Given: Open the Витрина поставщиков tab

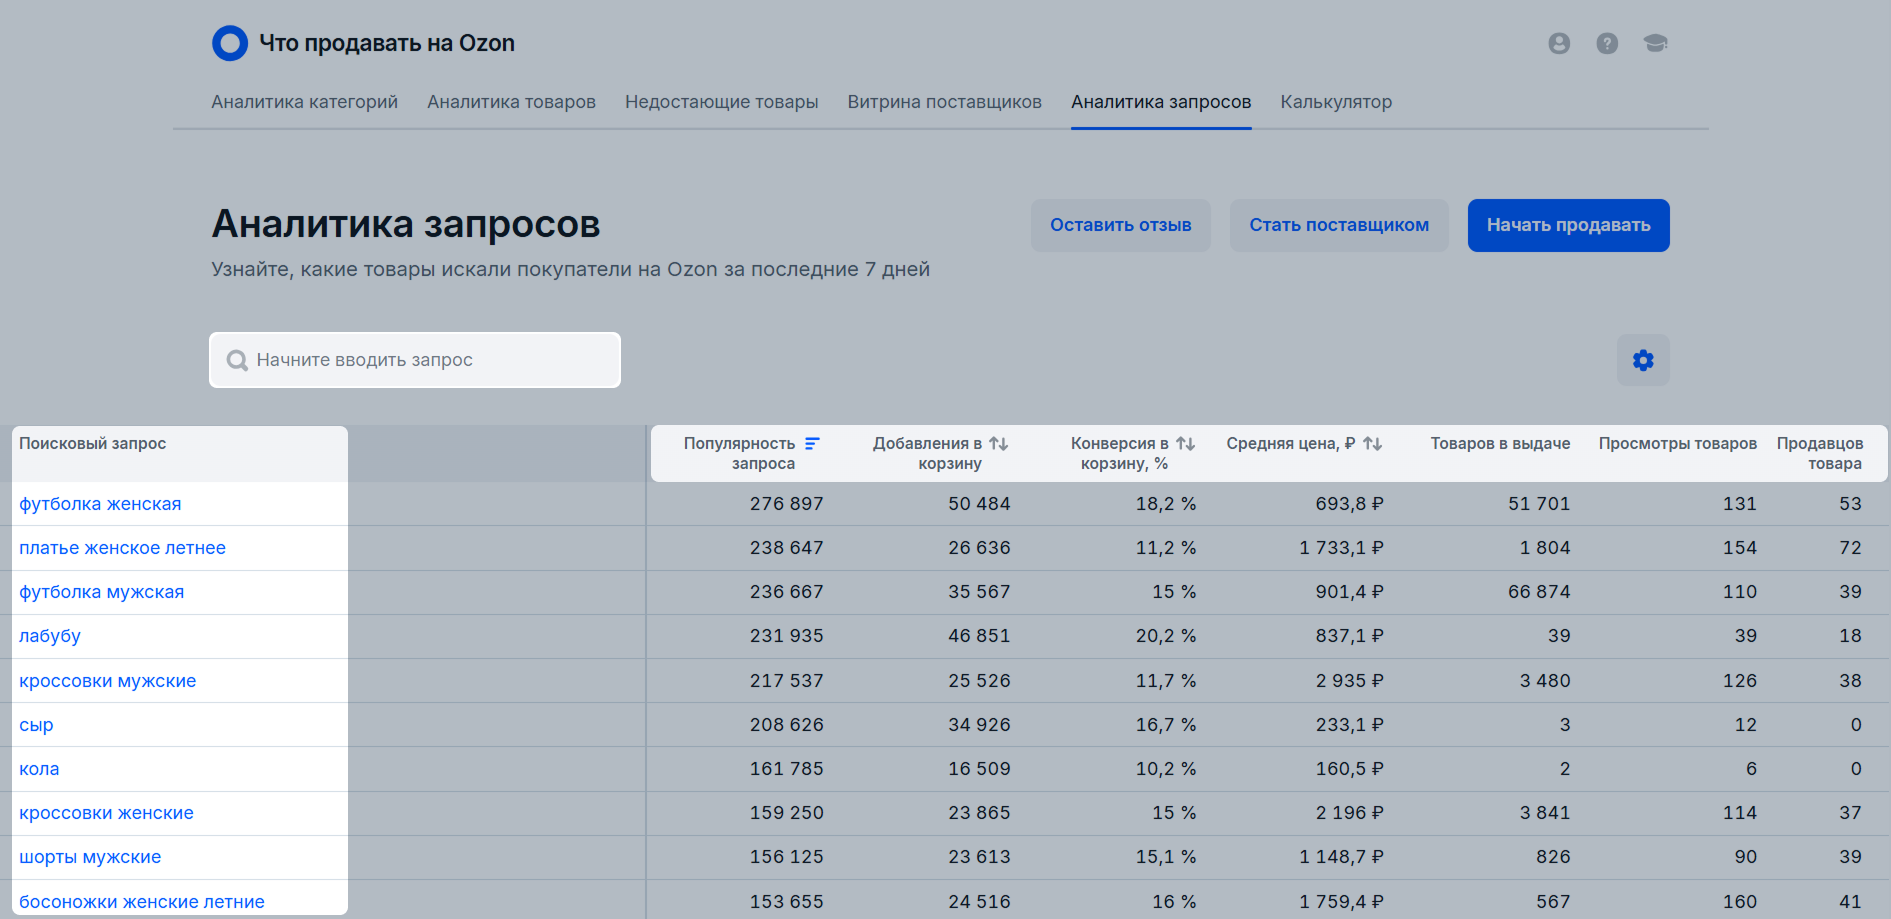Looking at the screenshot, I should 944,102.
